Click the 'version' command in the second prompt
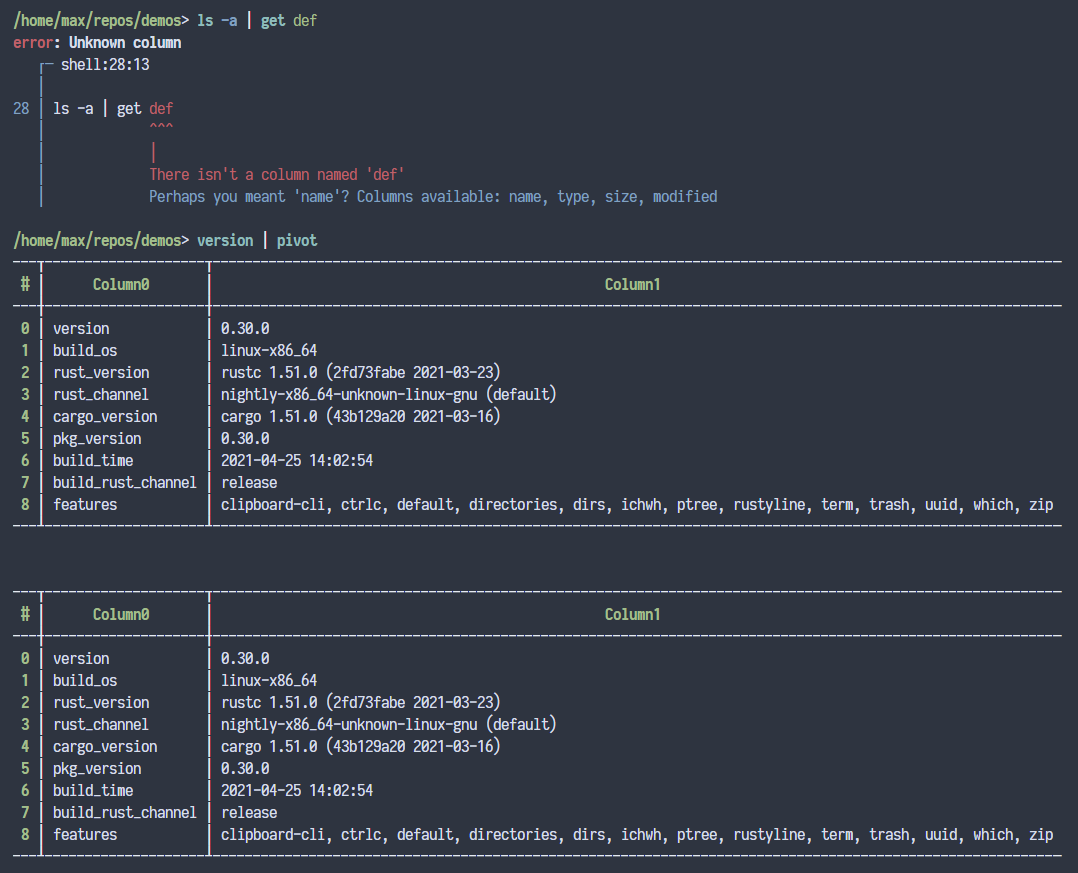Viewport: 1078px width, 873px height. 225,240
